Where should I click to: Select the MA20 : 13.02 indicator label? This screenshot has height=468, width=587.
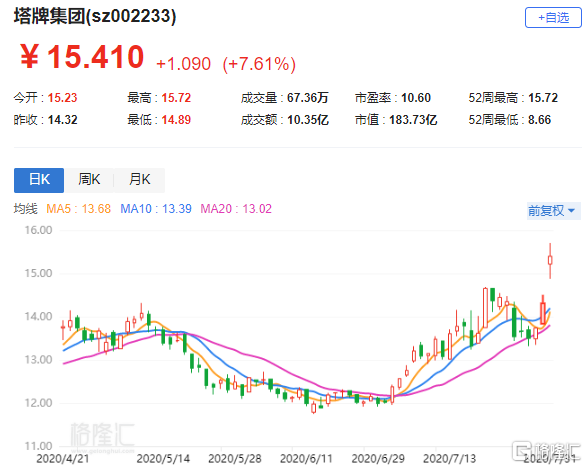236,209
